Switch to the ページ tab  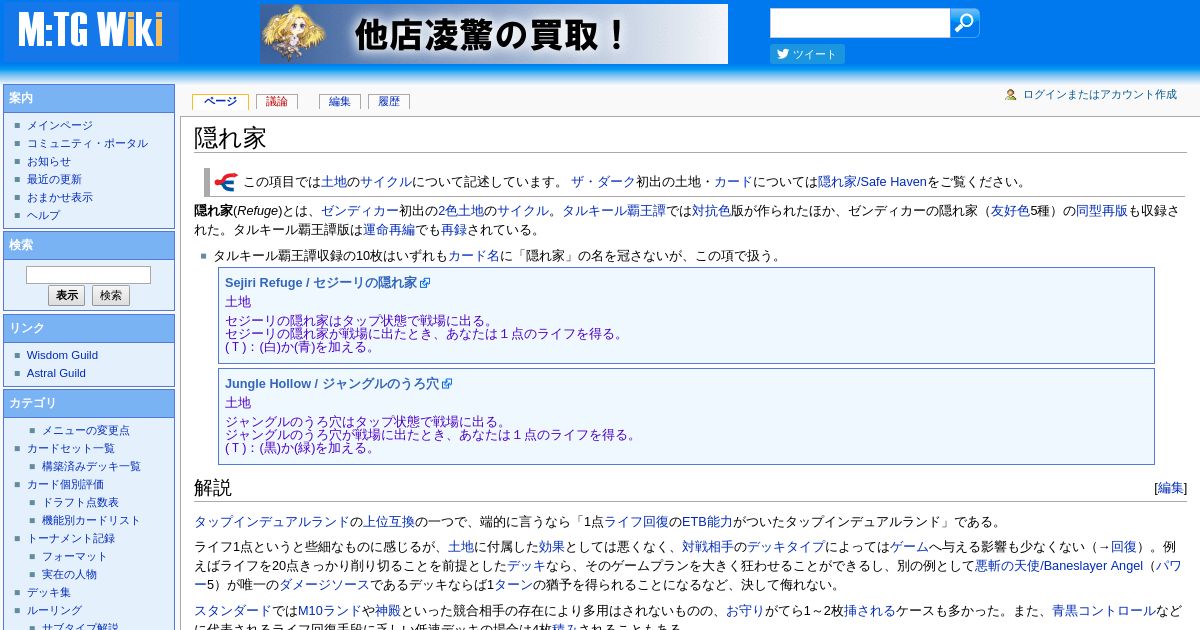[x=220, y=102]
